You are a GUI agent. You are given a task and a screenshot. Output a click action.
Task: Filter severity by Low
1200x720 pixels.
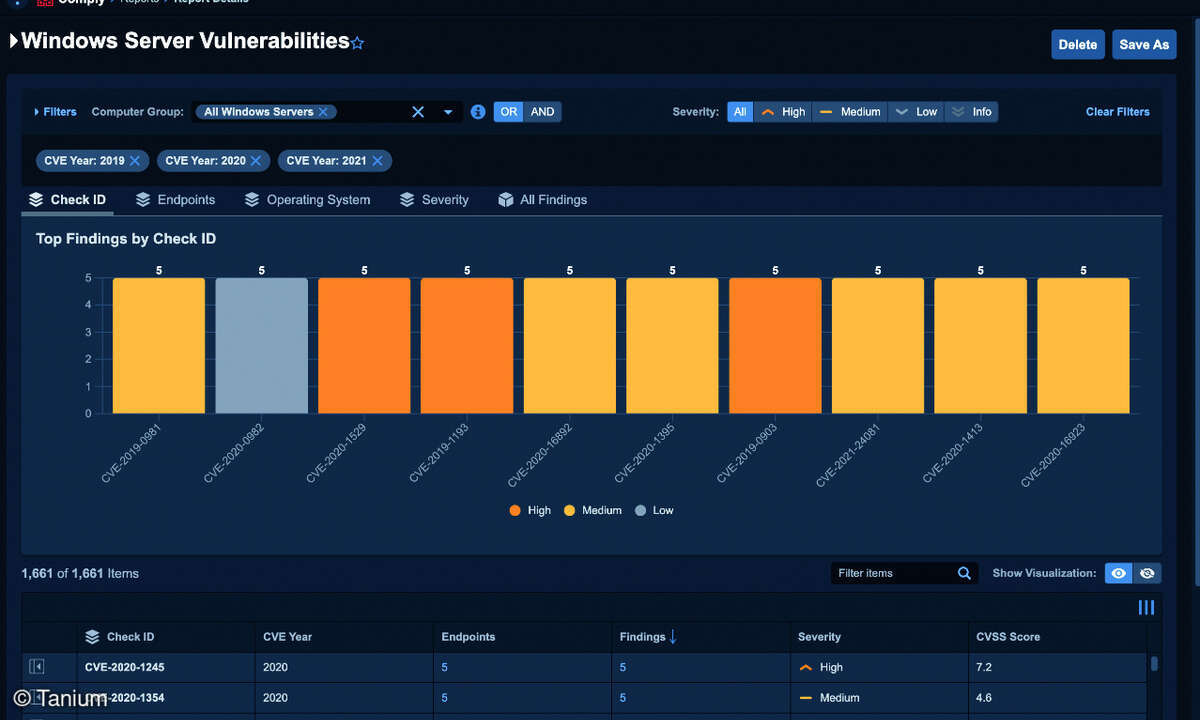coord(916,112)
